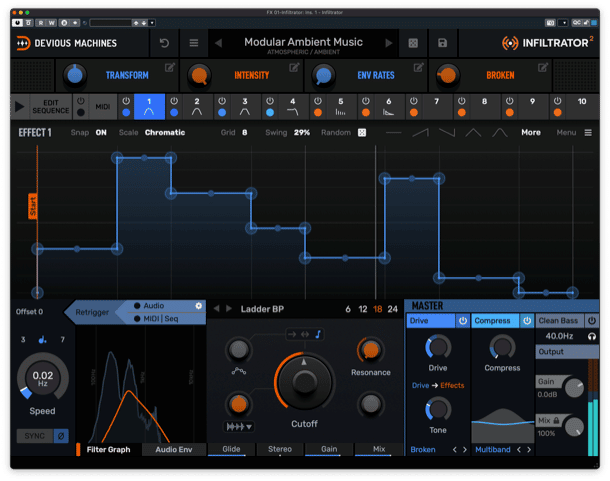The height and width of the screenshot is (481, 610).
Task: Click the Cutoff knob
Action: coord(304,382)
